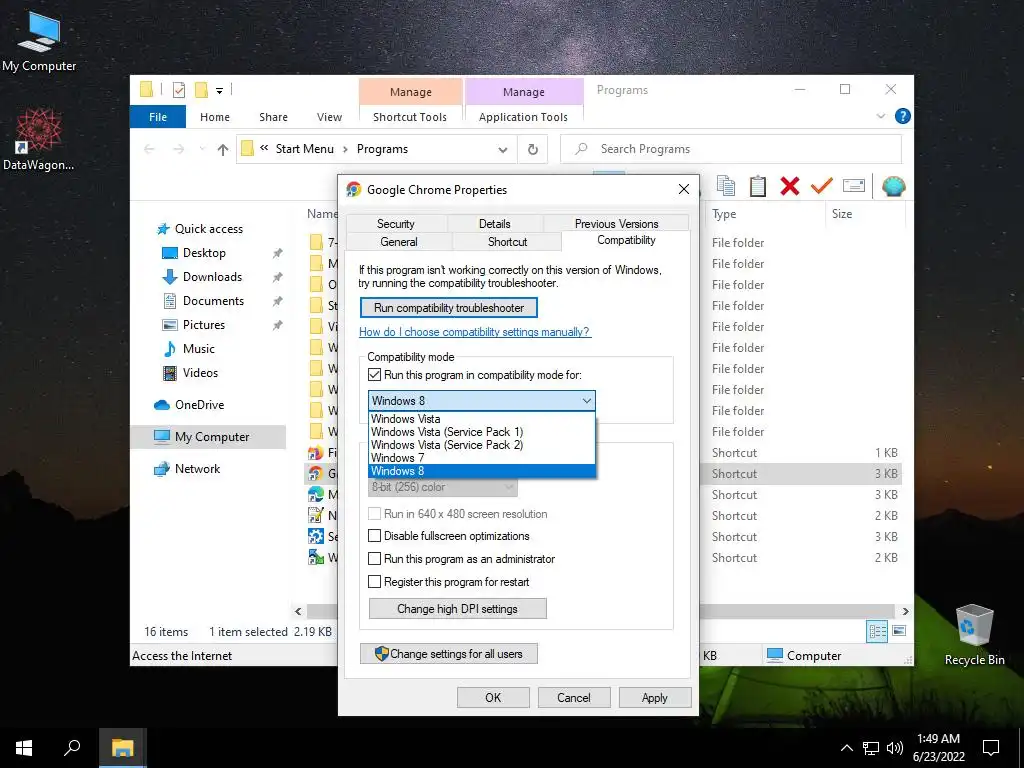Select Network in navigation pane
This screenshot has height=768, width=1024.
pyautogui.click(x=197, y=469)
